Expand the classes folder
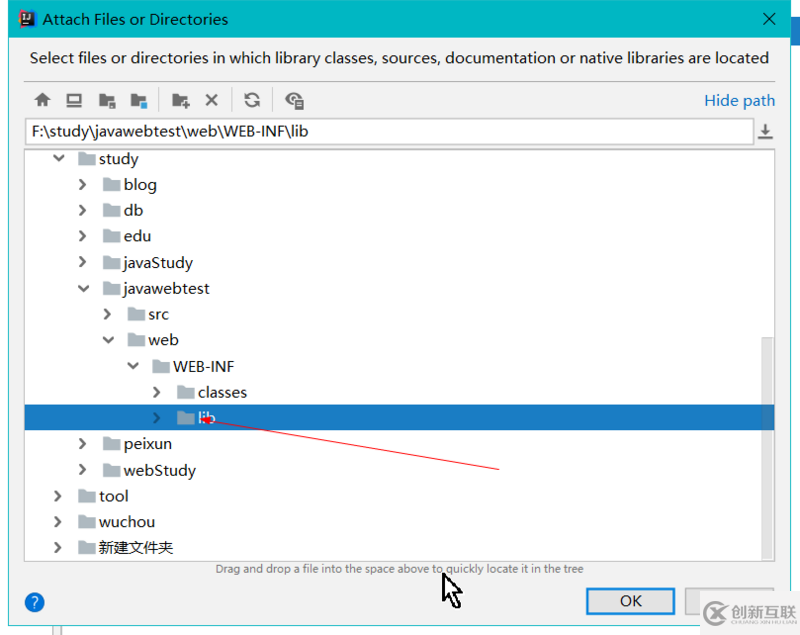Viewport: 800px width, 635px height. 157,392
